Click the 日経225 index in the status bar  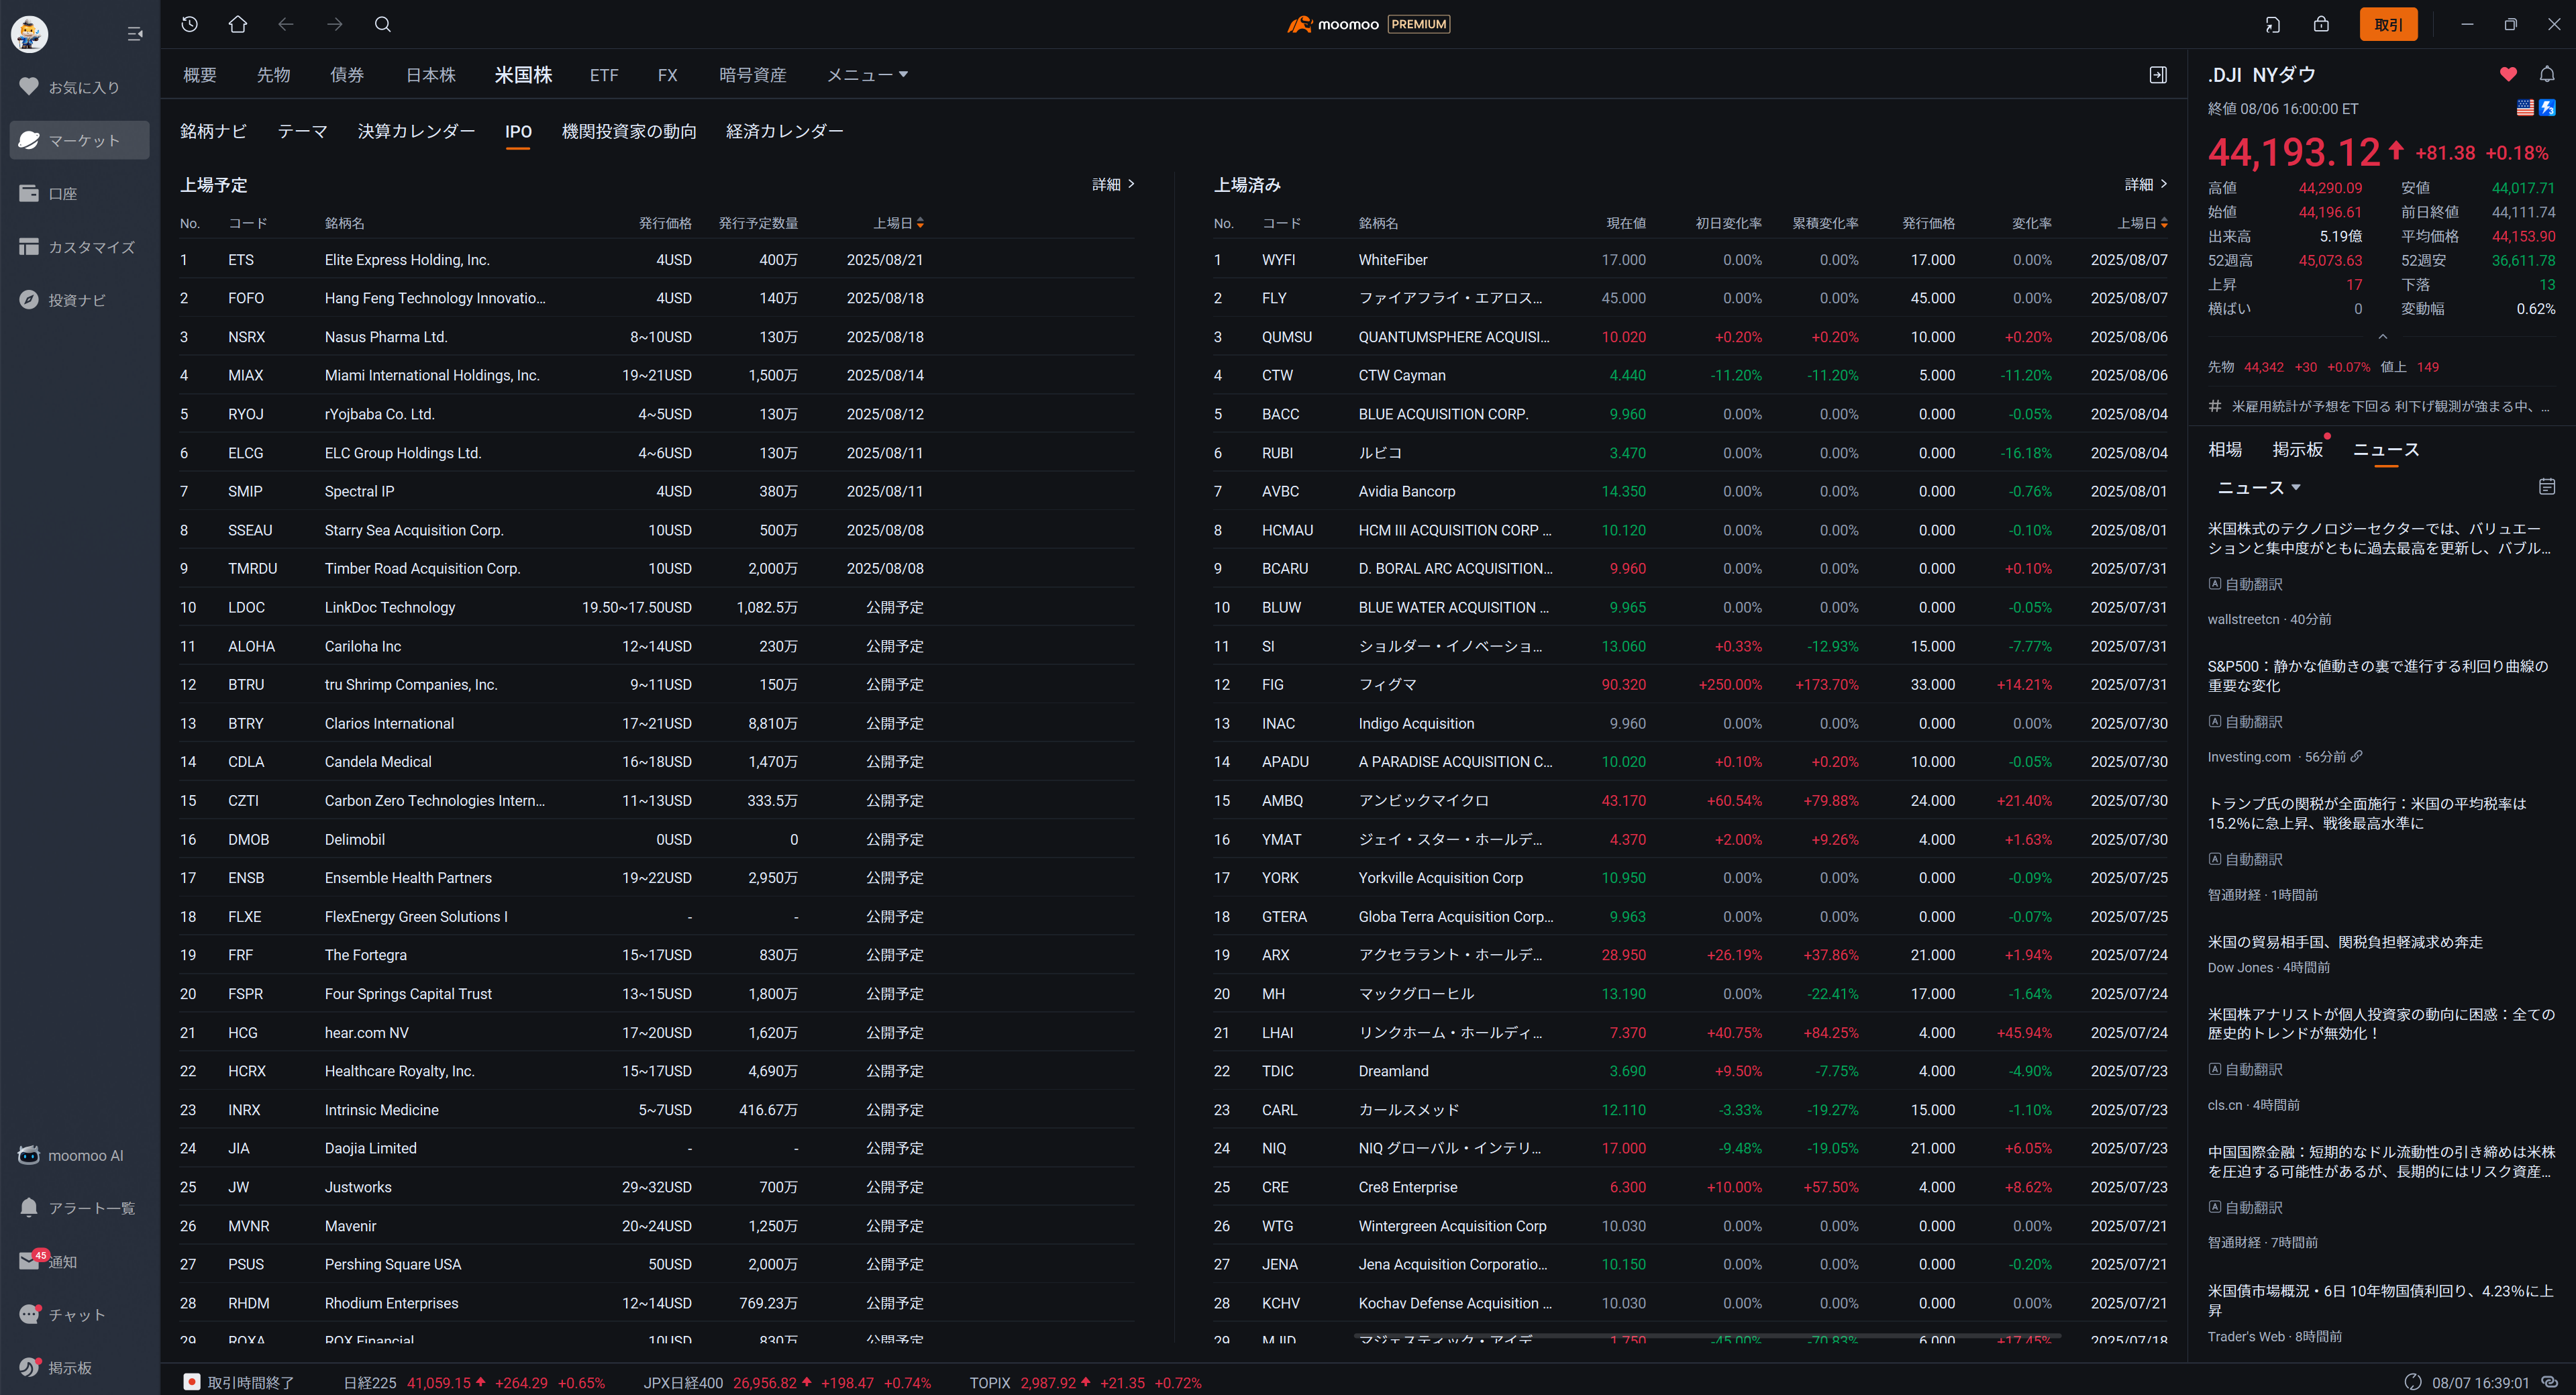474,1382
